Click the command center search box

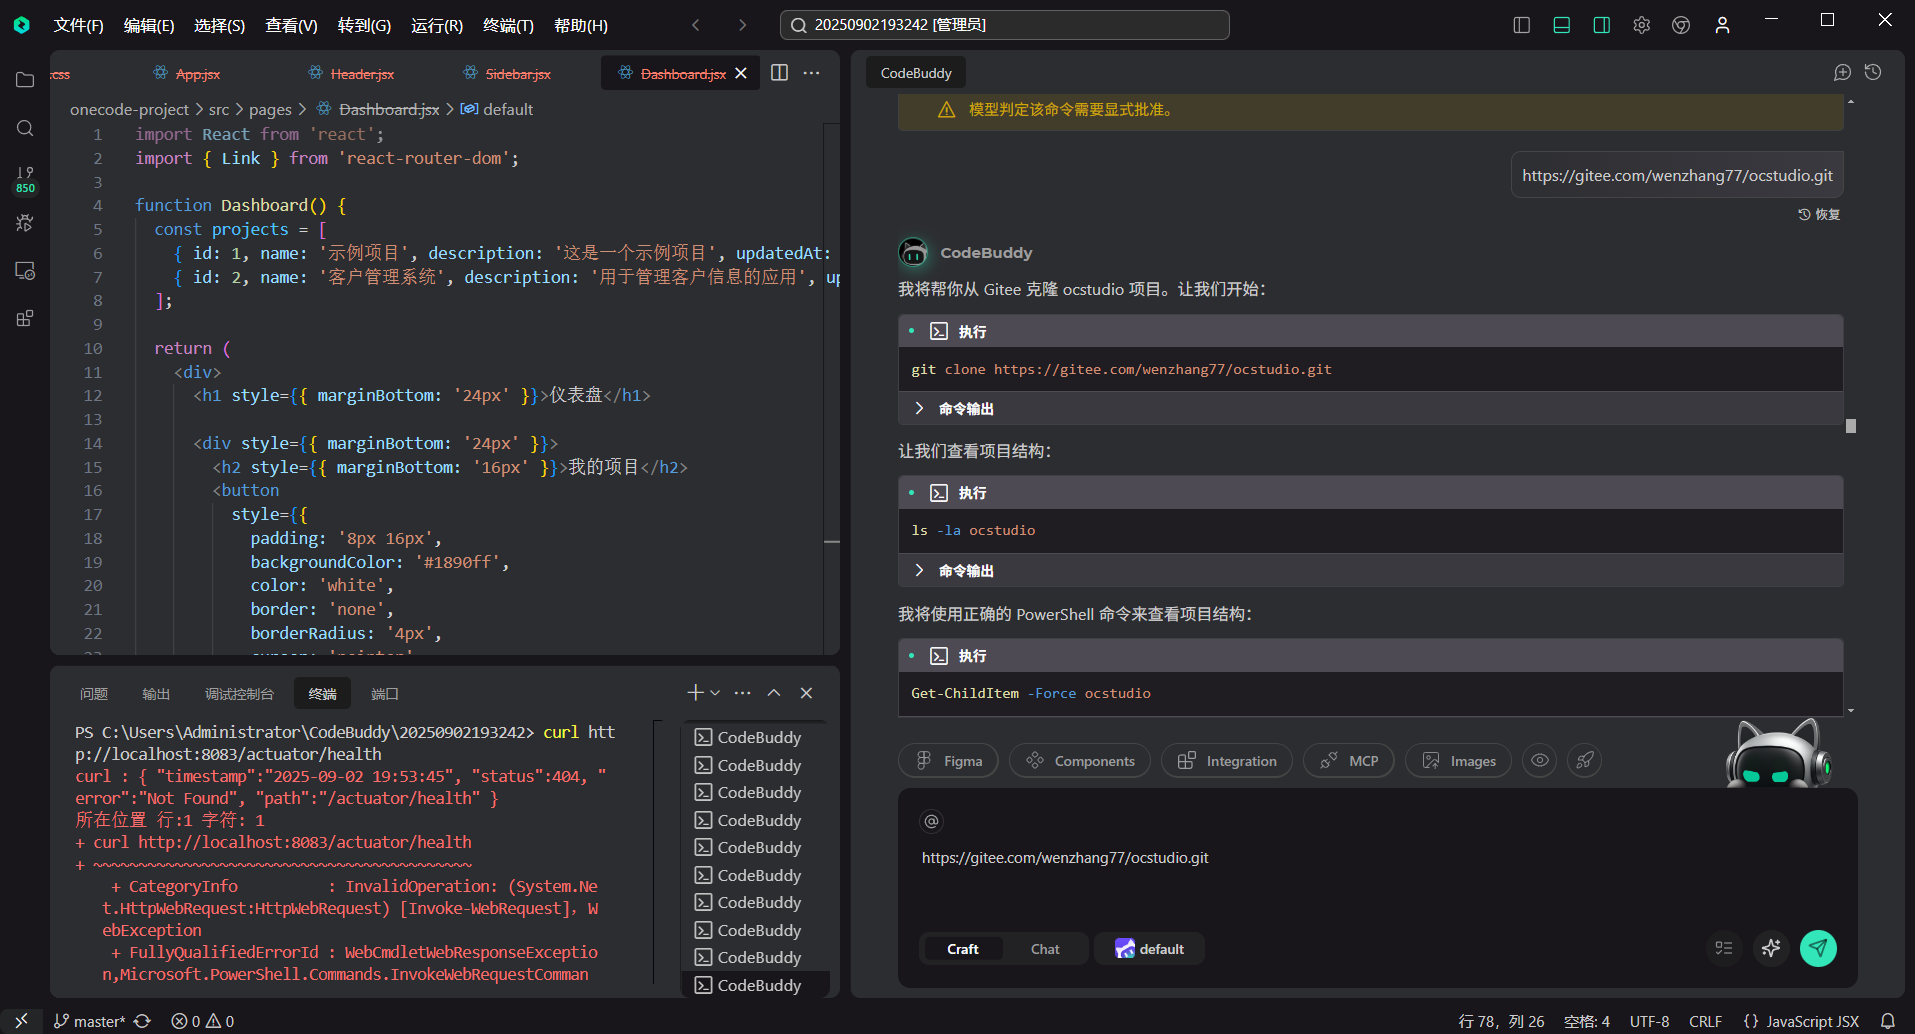coord(1004,25)
